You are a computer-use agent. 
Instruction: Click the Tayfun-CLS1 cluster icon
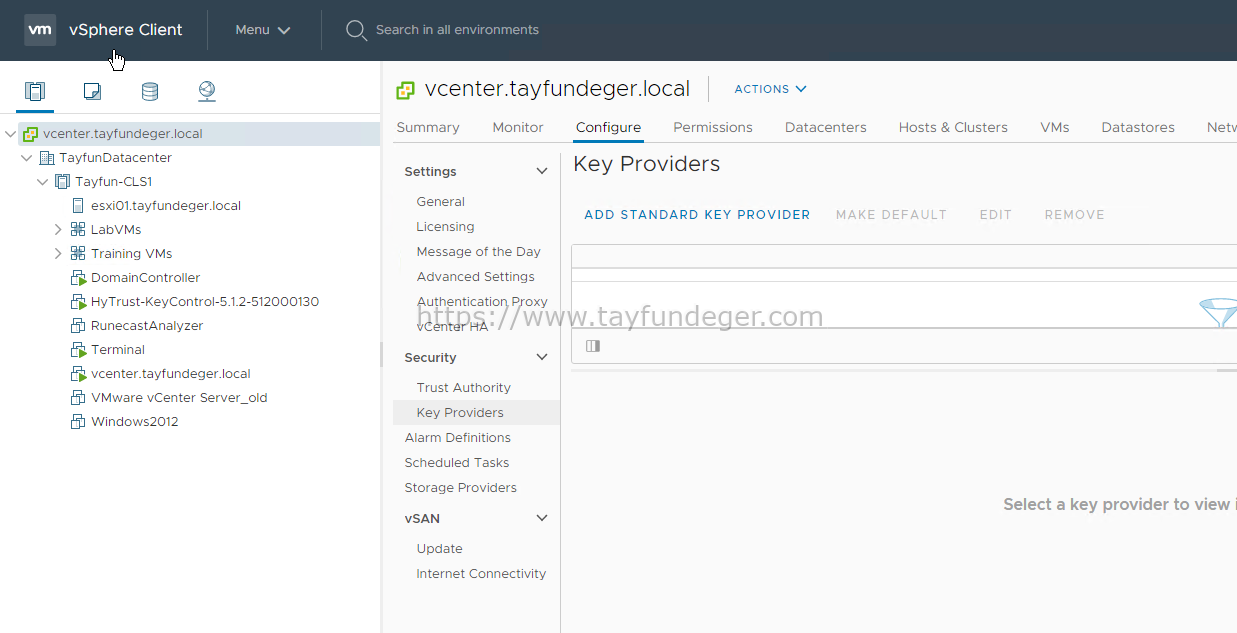coord(63,182)
